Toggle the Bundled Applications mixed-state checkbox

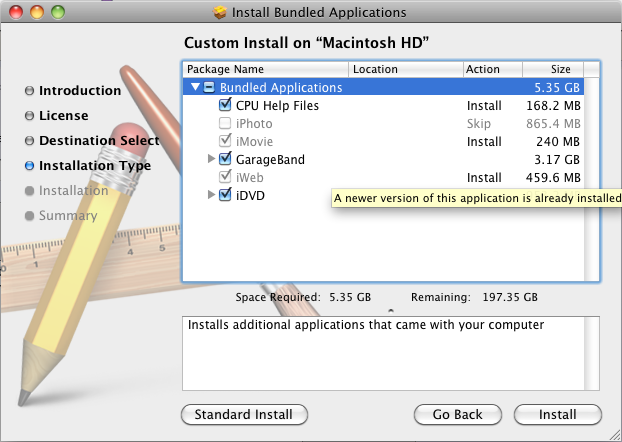(x=209, y=87)
